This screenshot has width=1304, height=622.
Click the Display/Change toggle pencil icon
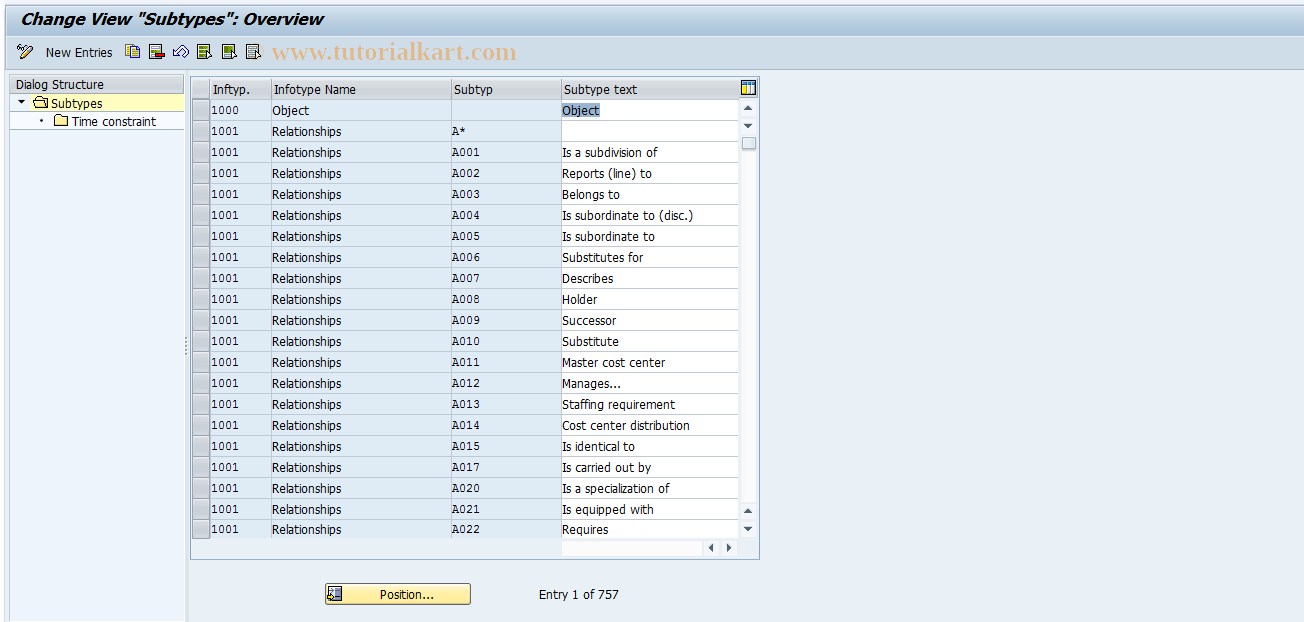[25, 52]
